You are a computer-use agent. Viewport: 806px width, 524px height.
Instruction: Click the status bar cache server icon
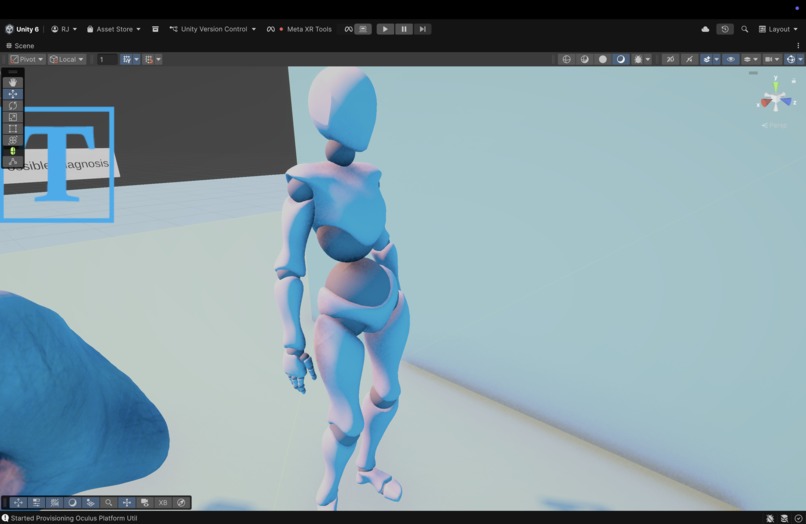(x=784, y=518)
